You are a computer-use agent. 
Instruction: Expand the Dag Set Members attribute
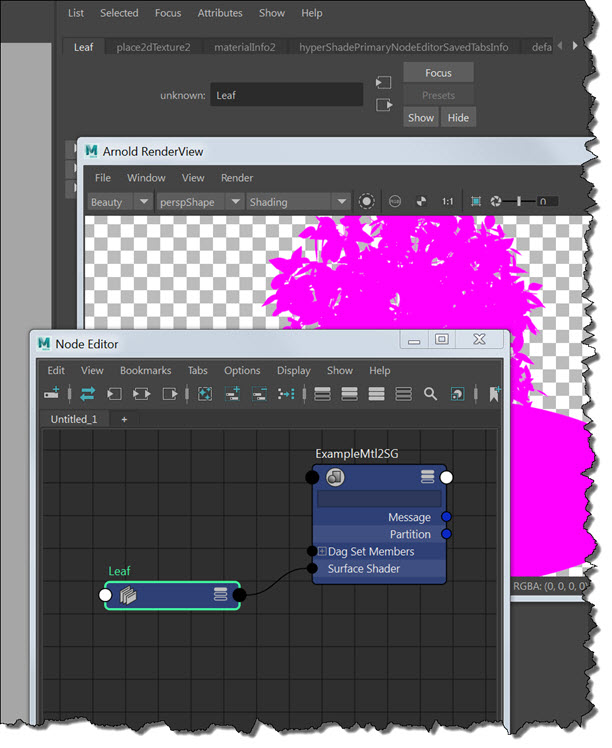tap(322, 552)
